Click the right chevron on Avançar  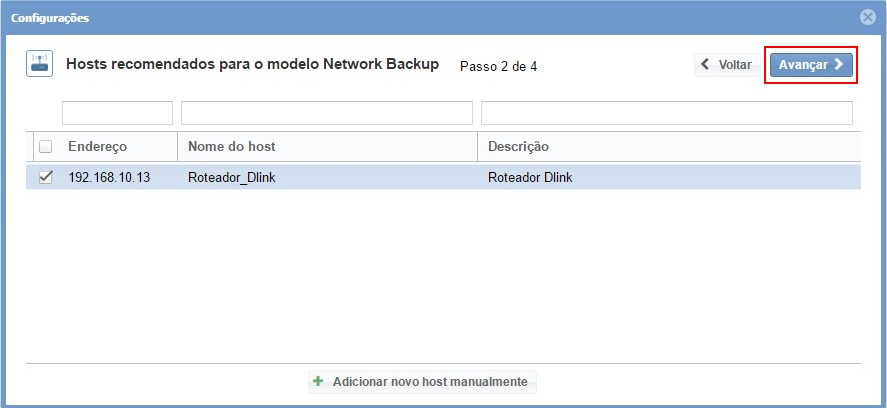click(838, 65)
